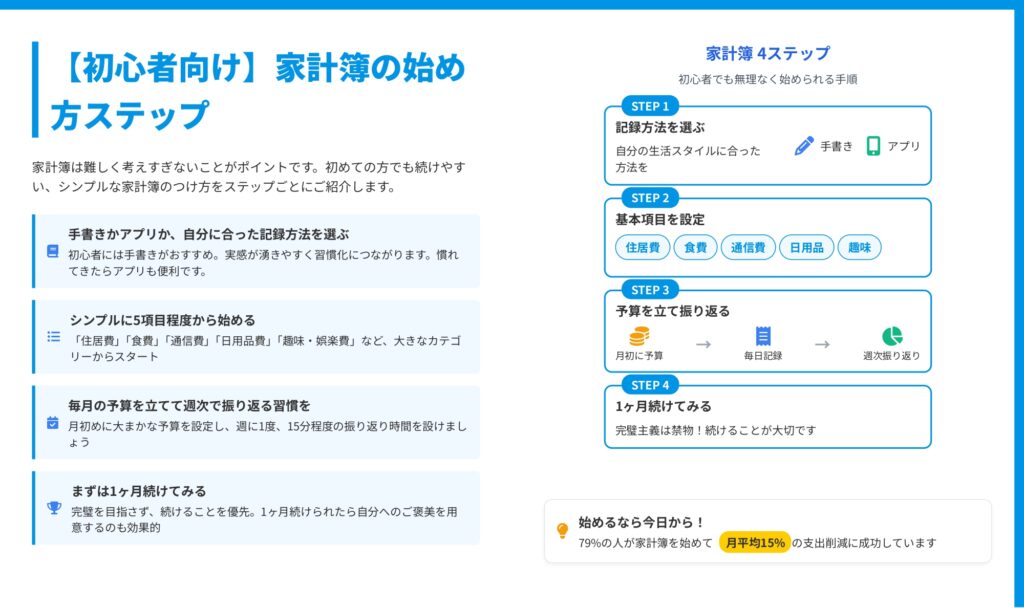
Task: Click the book icon beside 手書きかアプリか
Action: (x=53, y=251)
